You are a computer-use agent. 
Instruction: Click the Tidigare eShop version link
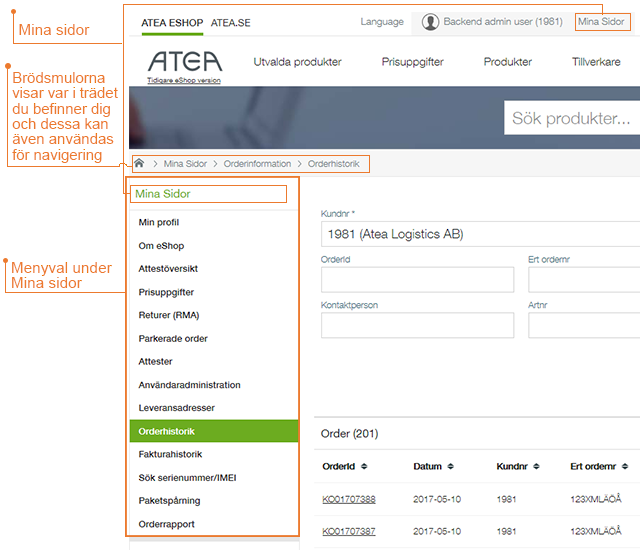pos(184,80)
